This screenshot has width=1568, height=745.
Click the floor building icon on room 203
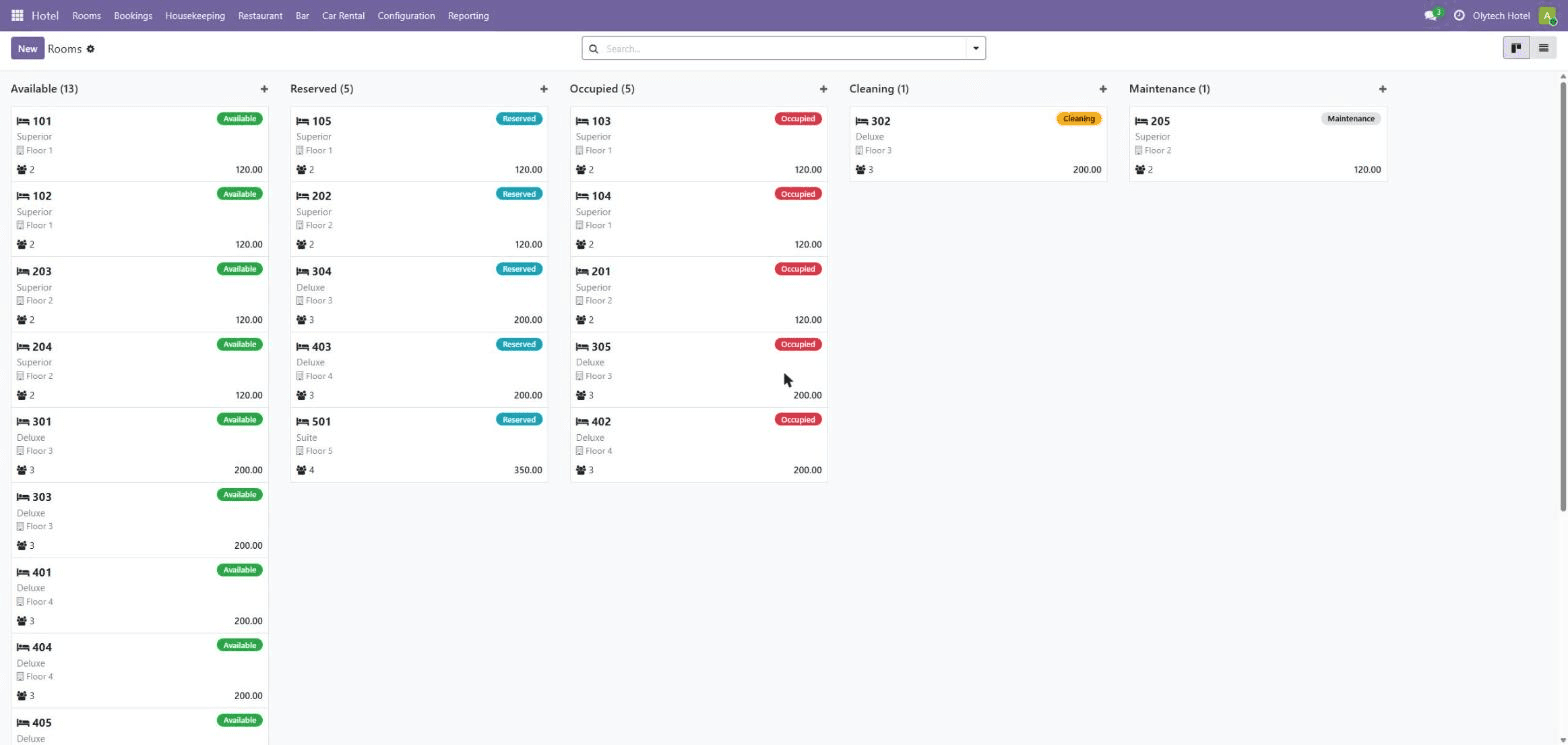[20, 301]
